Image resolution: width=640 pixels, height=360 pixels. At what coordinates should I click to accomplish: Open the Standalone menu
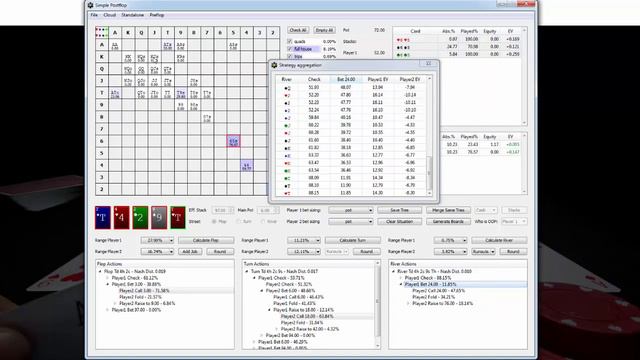pos(132,15)
